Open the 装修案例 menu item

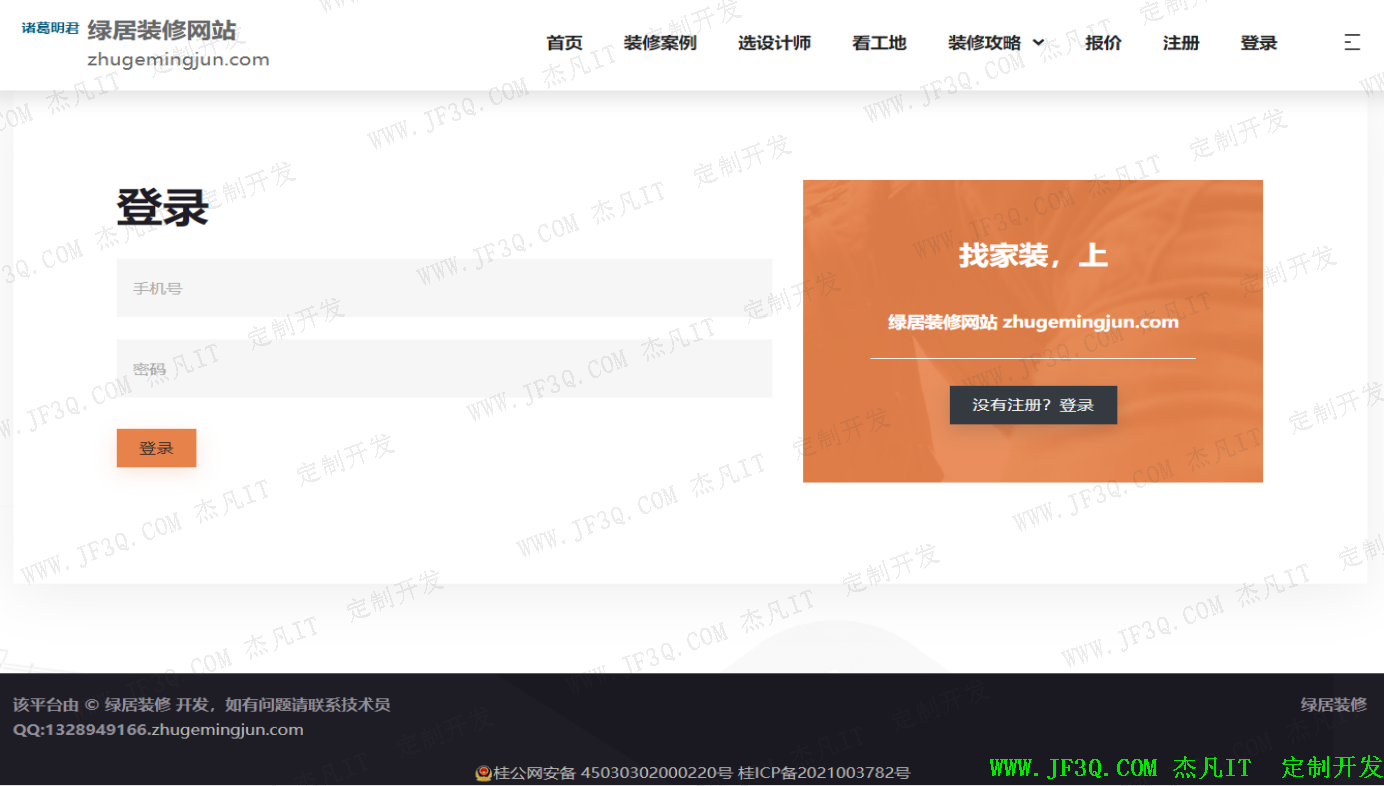660,43
